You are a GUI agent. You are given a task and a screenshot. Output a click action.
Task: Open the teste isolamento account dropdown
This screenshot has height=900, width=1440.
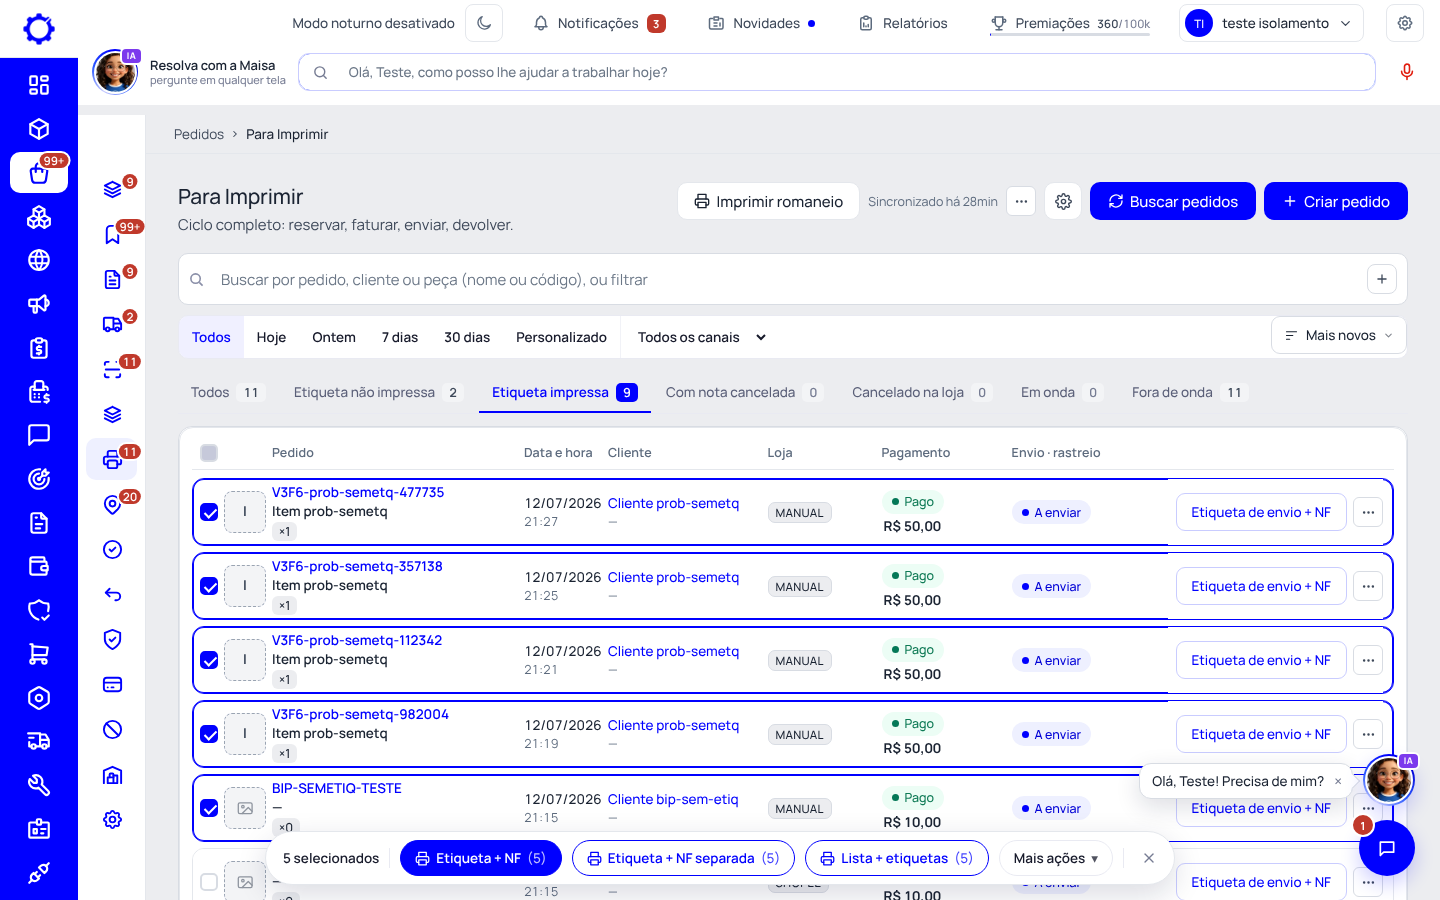point(1272,23)
